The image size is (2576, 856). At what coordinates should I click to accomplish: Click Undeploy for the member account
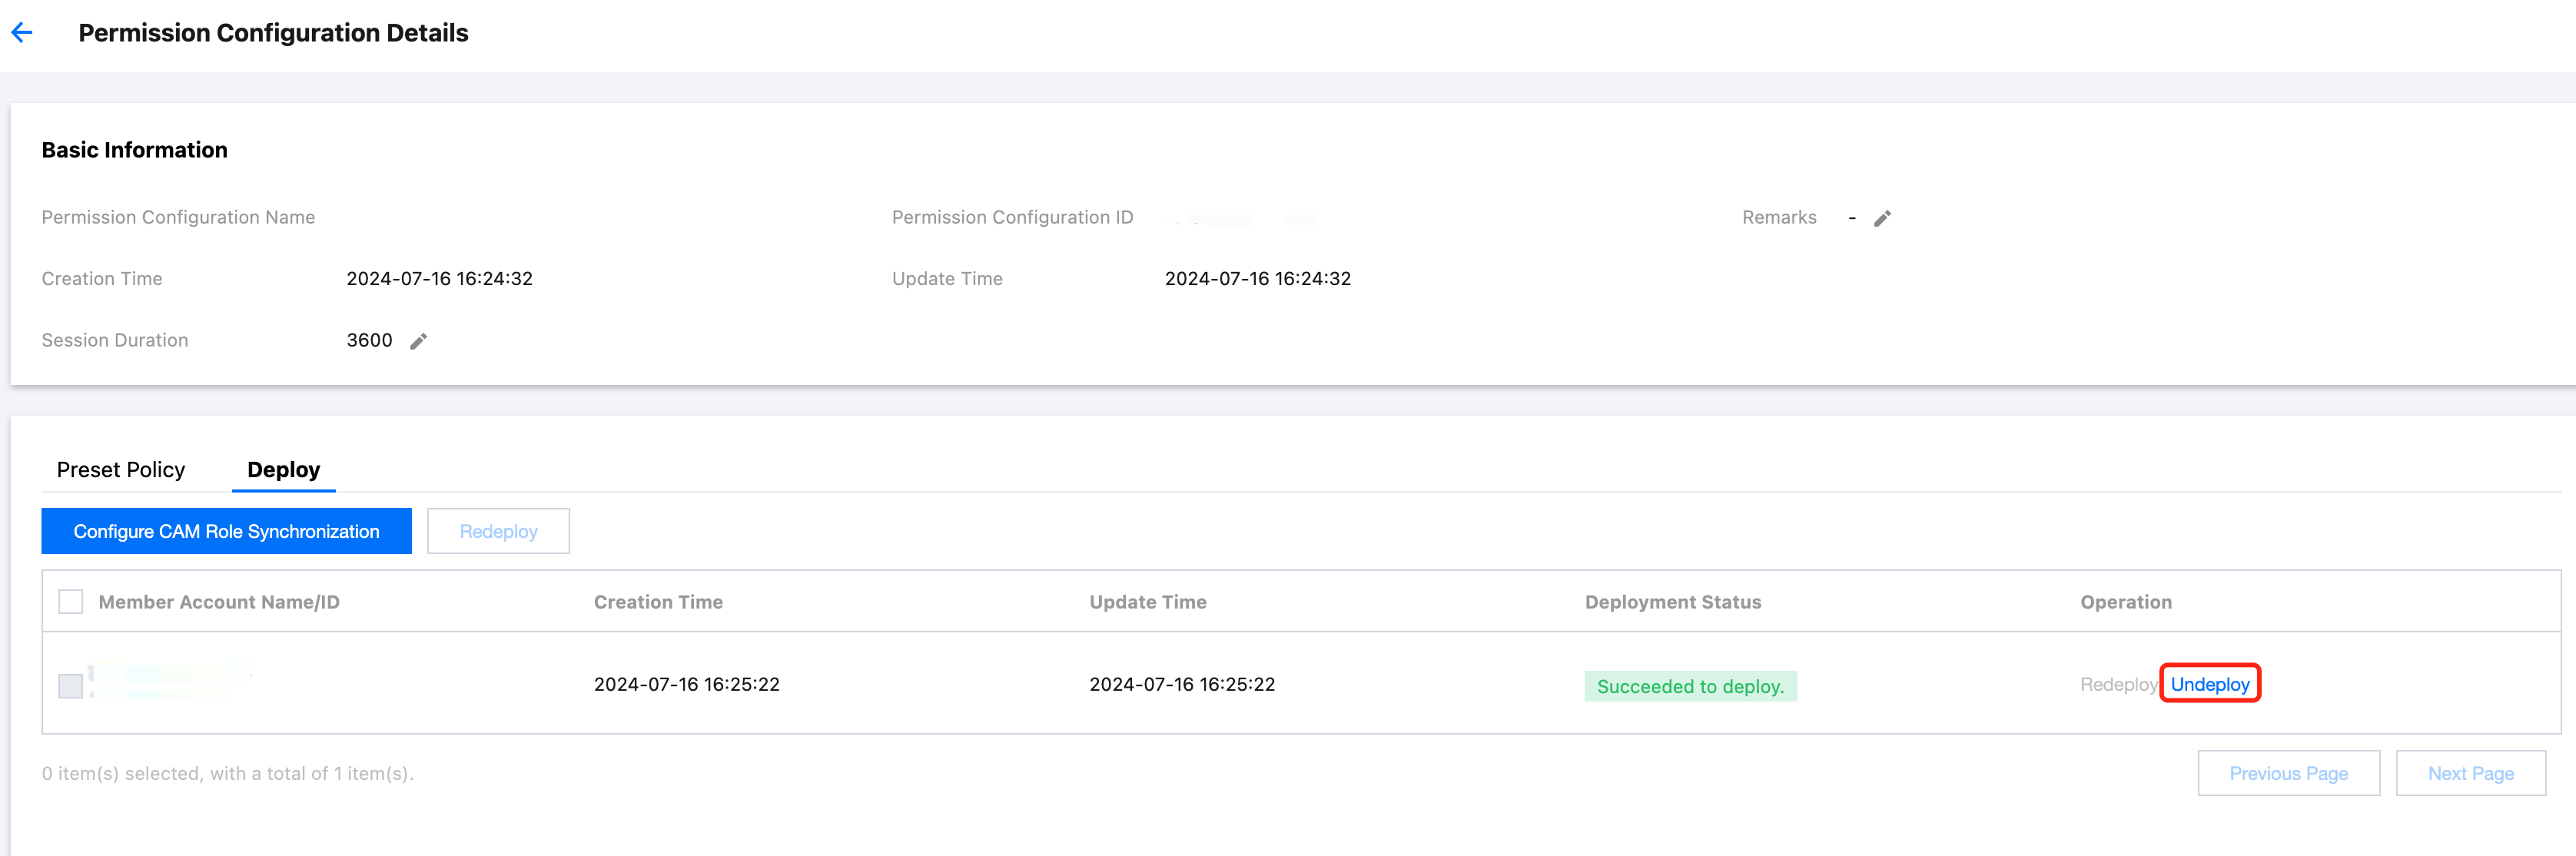click(2209, 685)
